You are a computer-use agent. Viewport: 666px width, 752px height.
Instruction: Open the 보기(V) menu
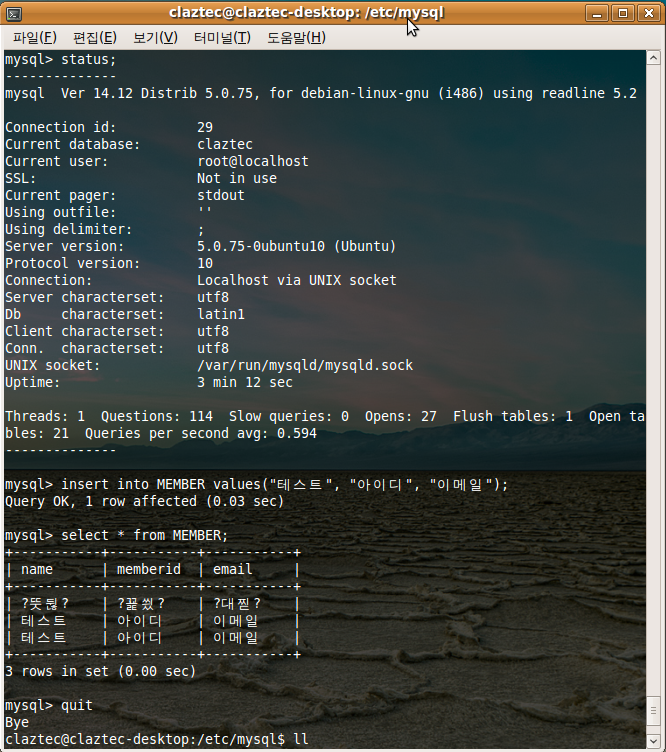(155, 37)
